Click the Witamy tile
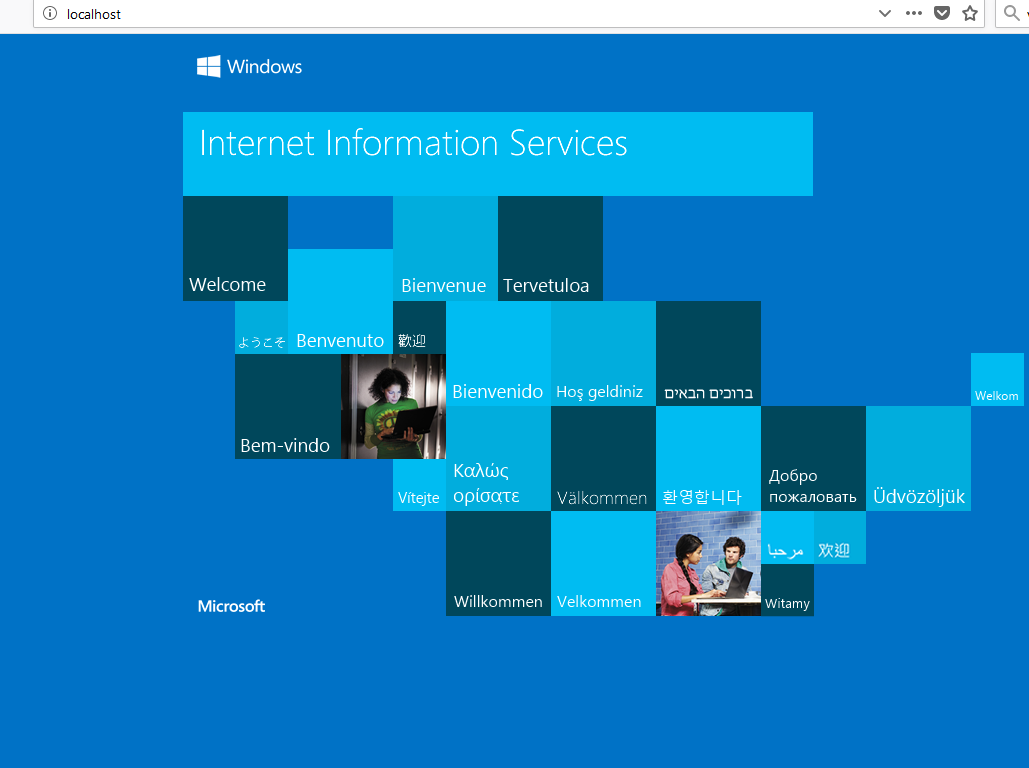The height and width of the screenshot is (768, 1029). point(787,589)
